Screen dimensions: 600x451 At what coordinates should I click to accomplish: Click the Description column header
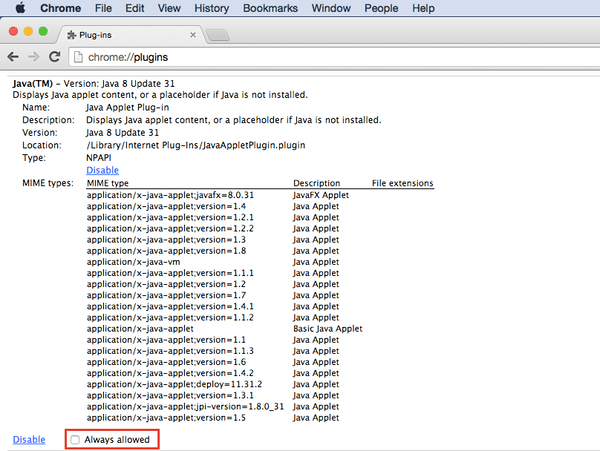tap(316, 183)
